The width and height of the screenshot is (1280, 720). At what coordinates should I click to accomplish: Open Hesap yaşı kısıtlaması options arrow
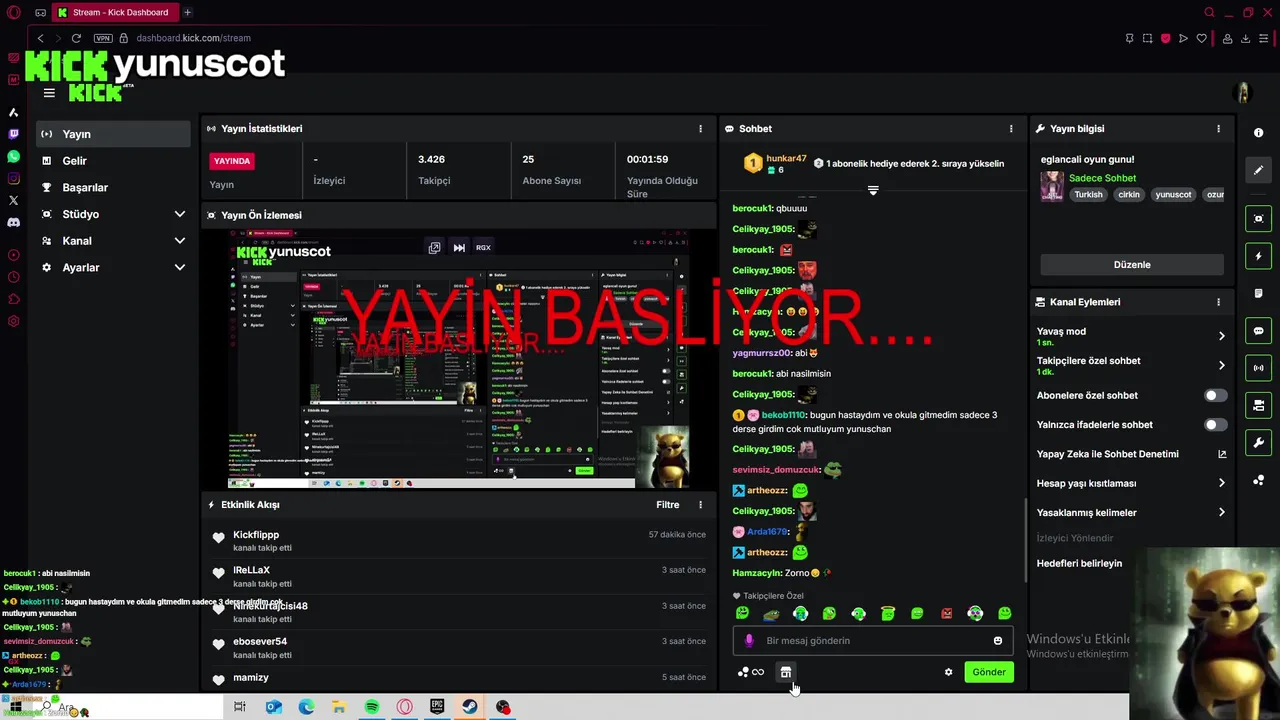pos(1221,483)
